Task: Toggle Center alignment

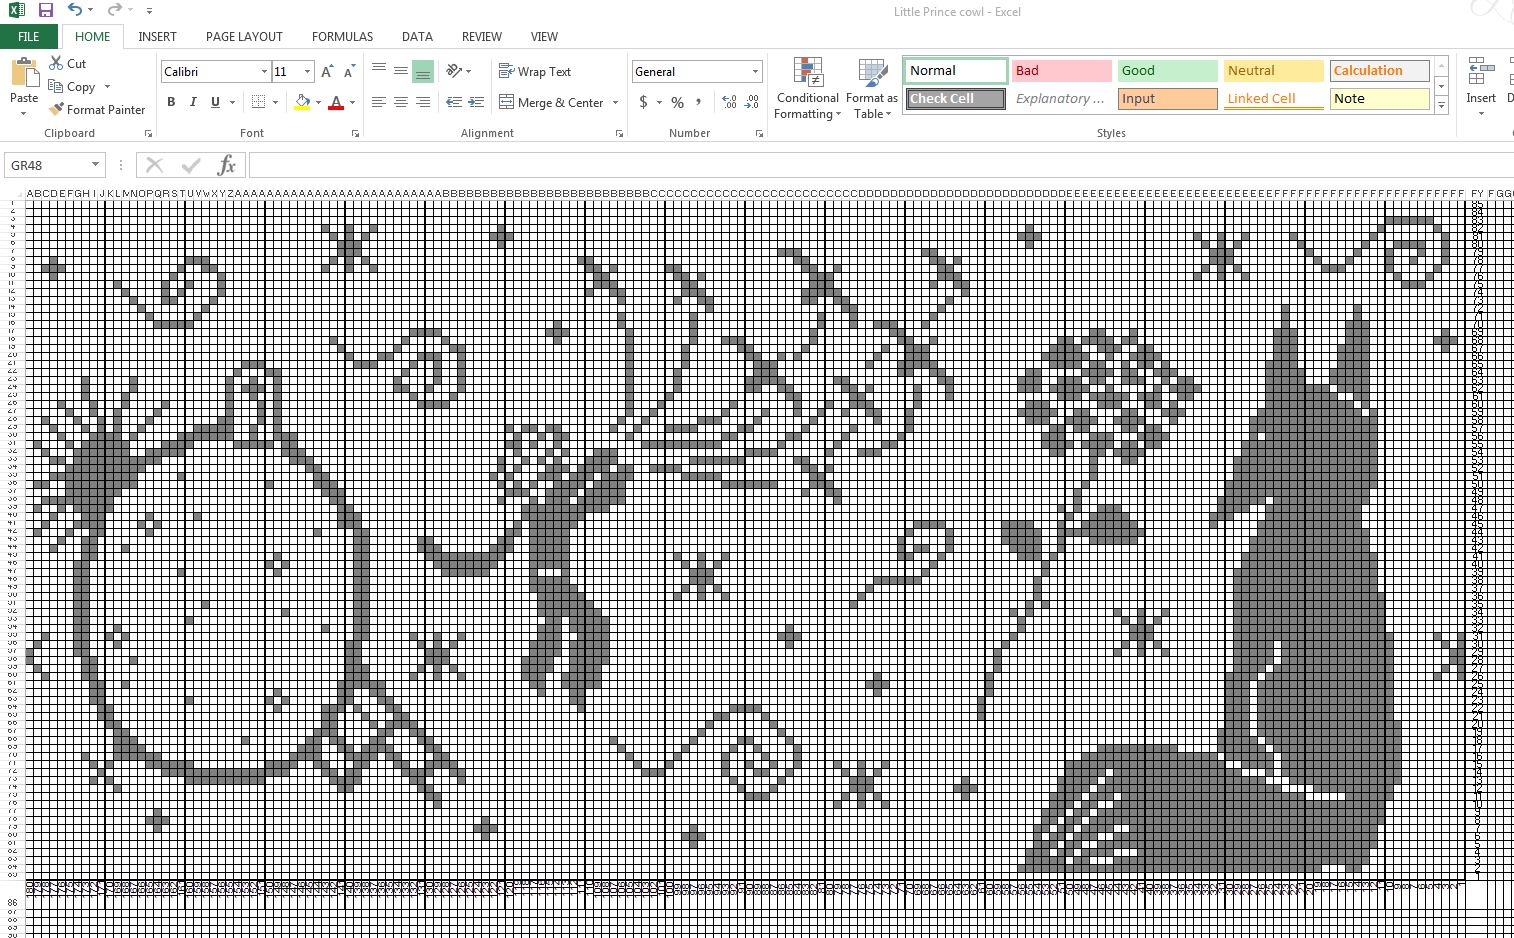Action: coord(400,101)
